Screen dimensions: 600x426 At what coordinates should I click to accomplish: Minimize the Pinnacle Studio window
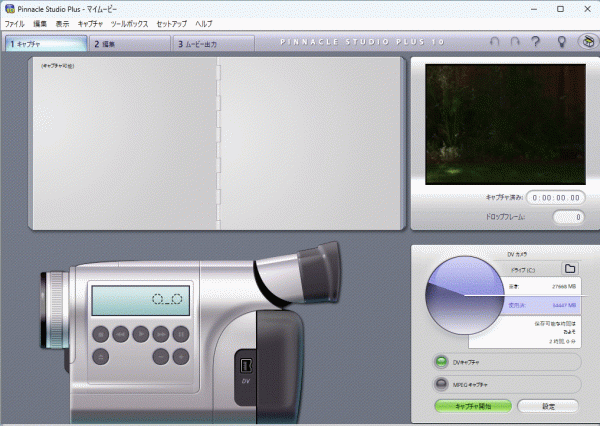coord(534,9)
